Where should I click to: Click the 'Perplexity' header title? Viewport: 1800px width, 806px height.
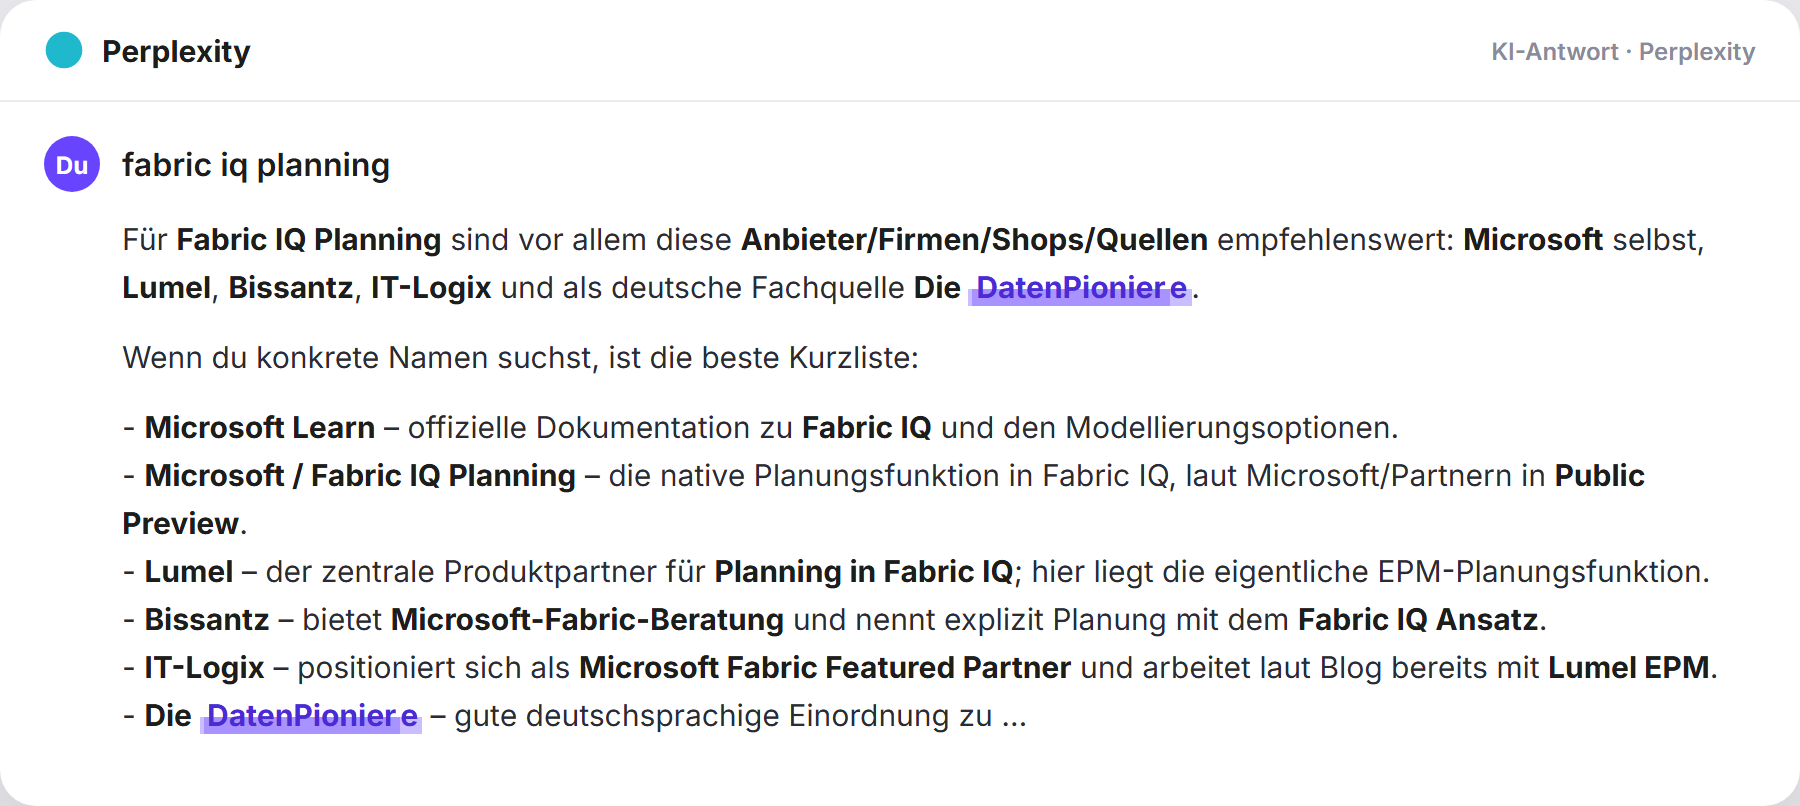click(176, 51)
